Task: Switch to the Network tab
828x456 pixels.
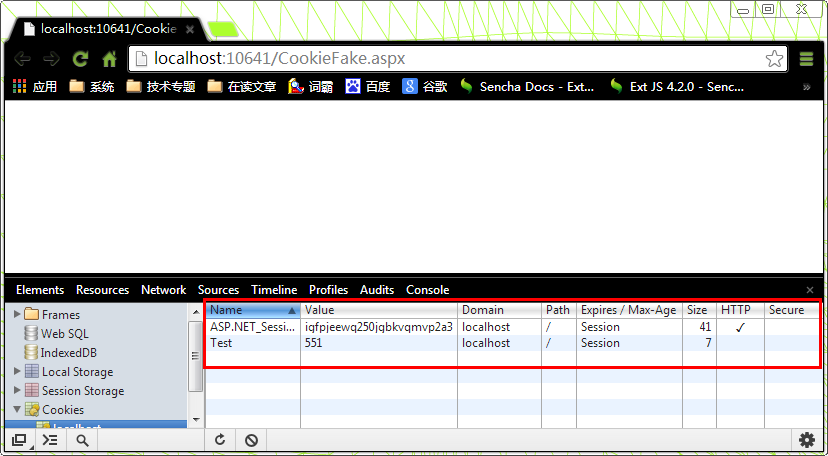Action: pos(163,290)
